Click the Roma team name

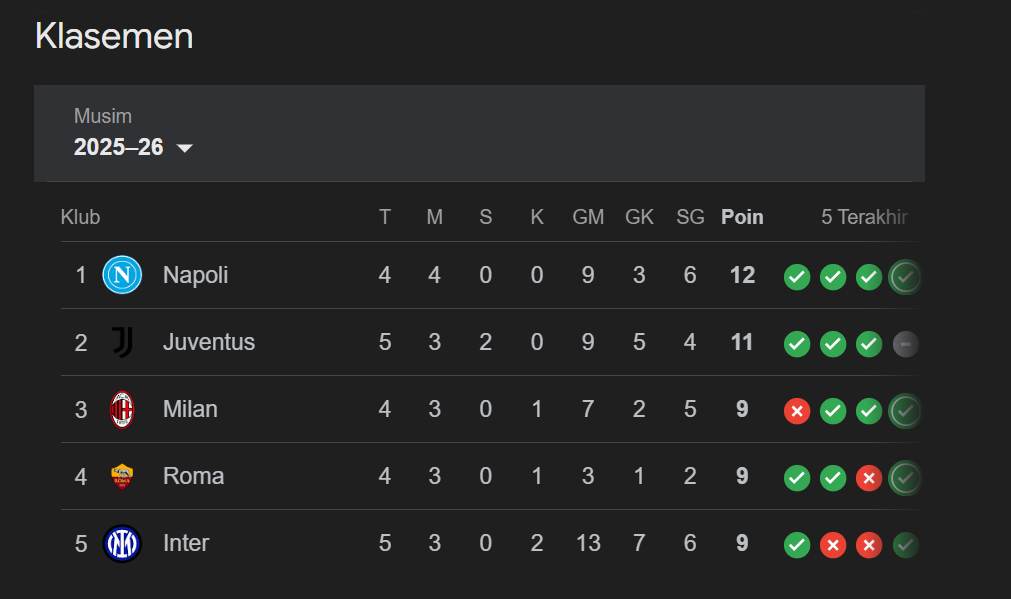(x=193, y=476)
